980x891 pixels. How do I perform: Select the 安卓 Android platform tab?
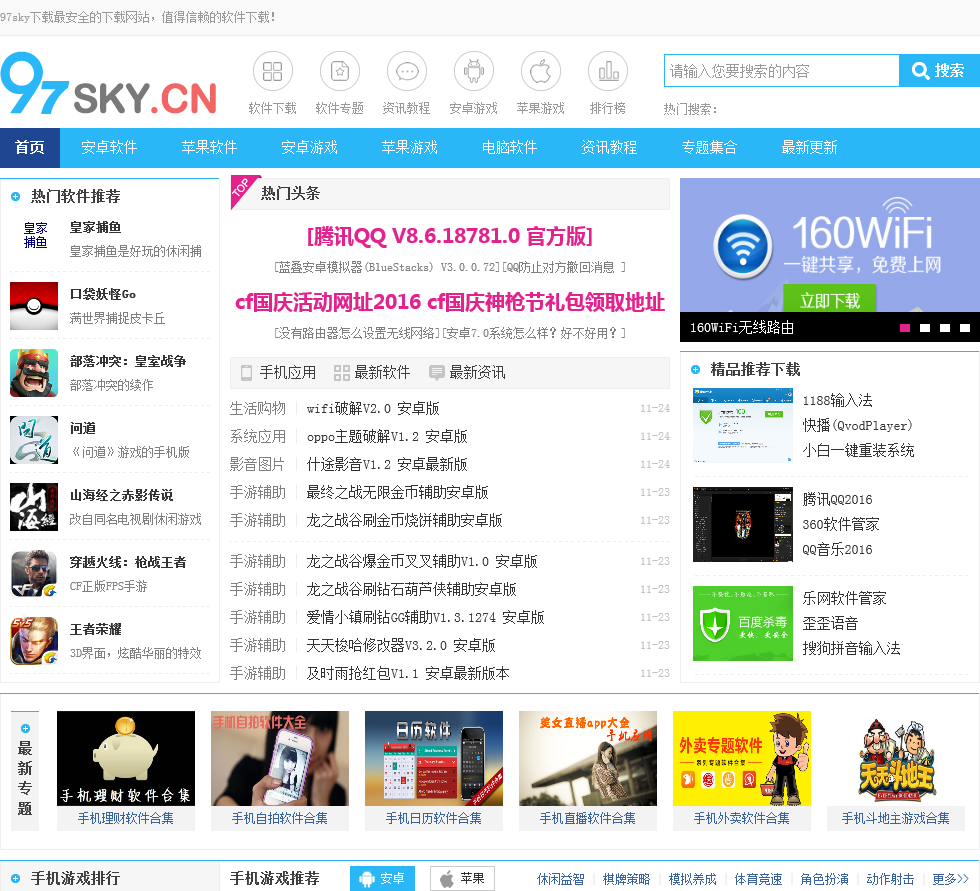(x=382, y=879)
